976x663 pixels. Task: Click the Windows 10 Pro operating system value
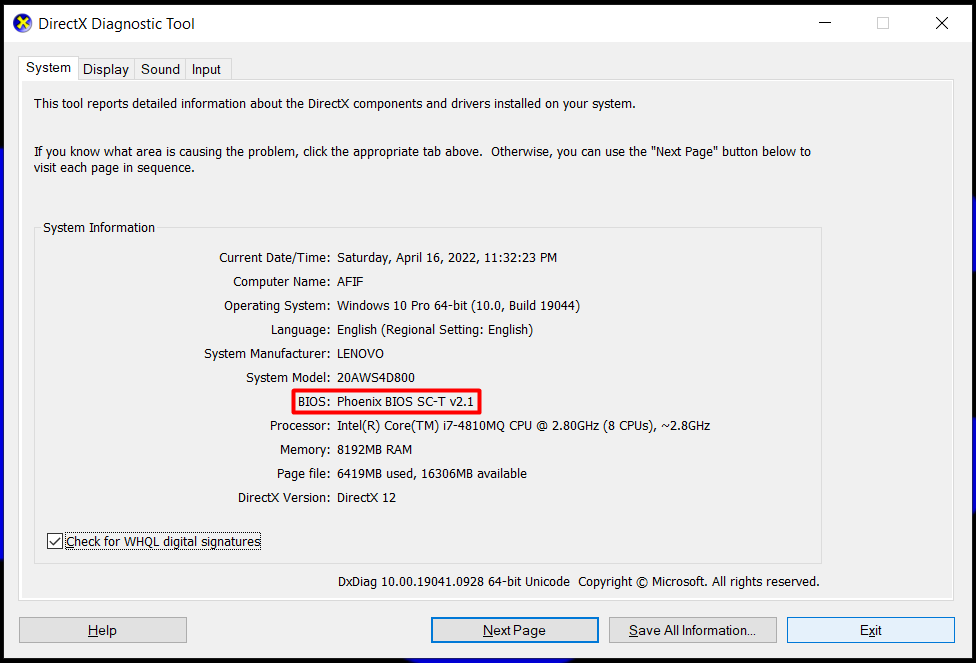pyautogui.click(x=458, y=306)
